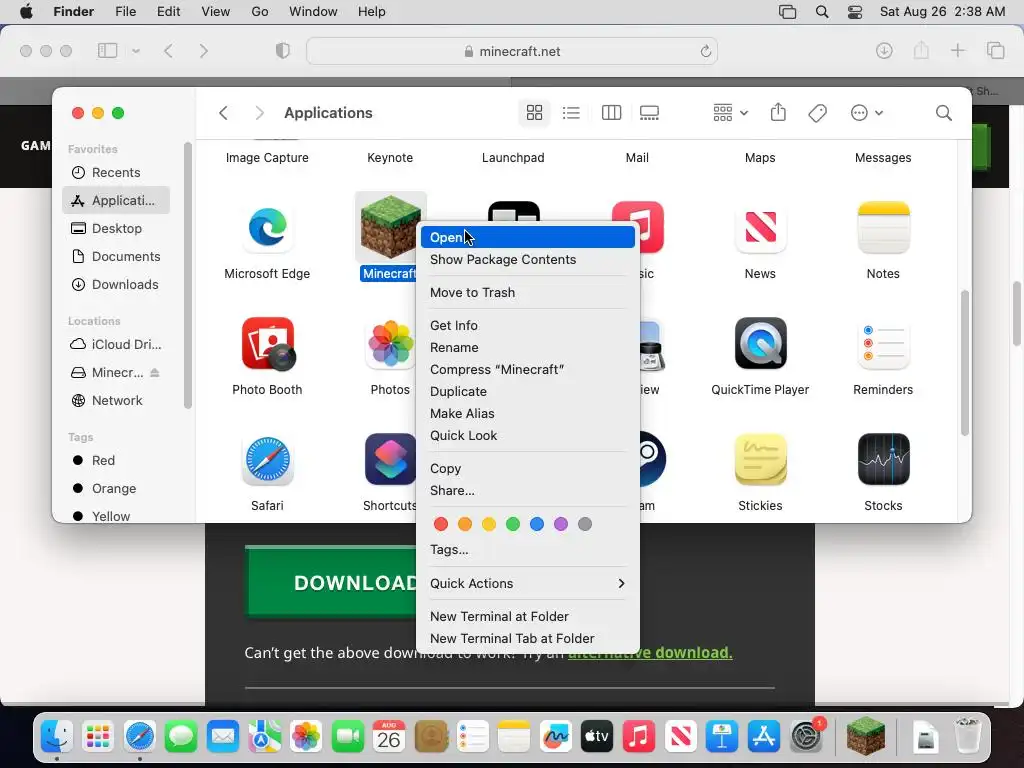Click the Finder Share toolbar icon
The height and width of the screenshot is (768, 1024).
point(778,113)
